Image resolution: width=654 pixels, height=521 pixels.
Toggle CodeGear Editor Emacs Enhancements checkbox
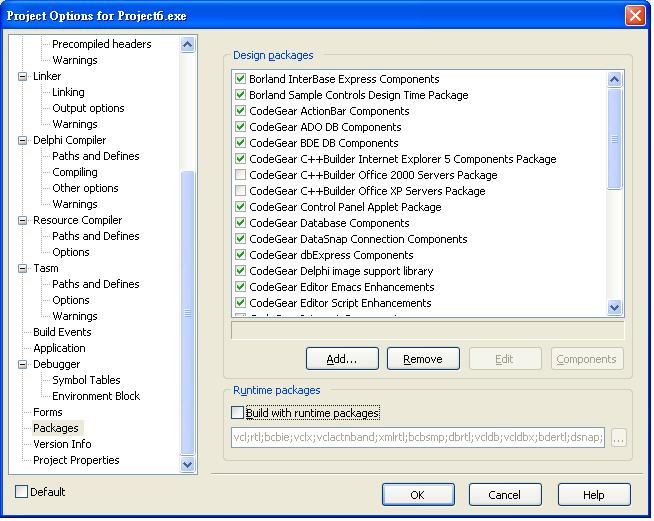[240, 287]
